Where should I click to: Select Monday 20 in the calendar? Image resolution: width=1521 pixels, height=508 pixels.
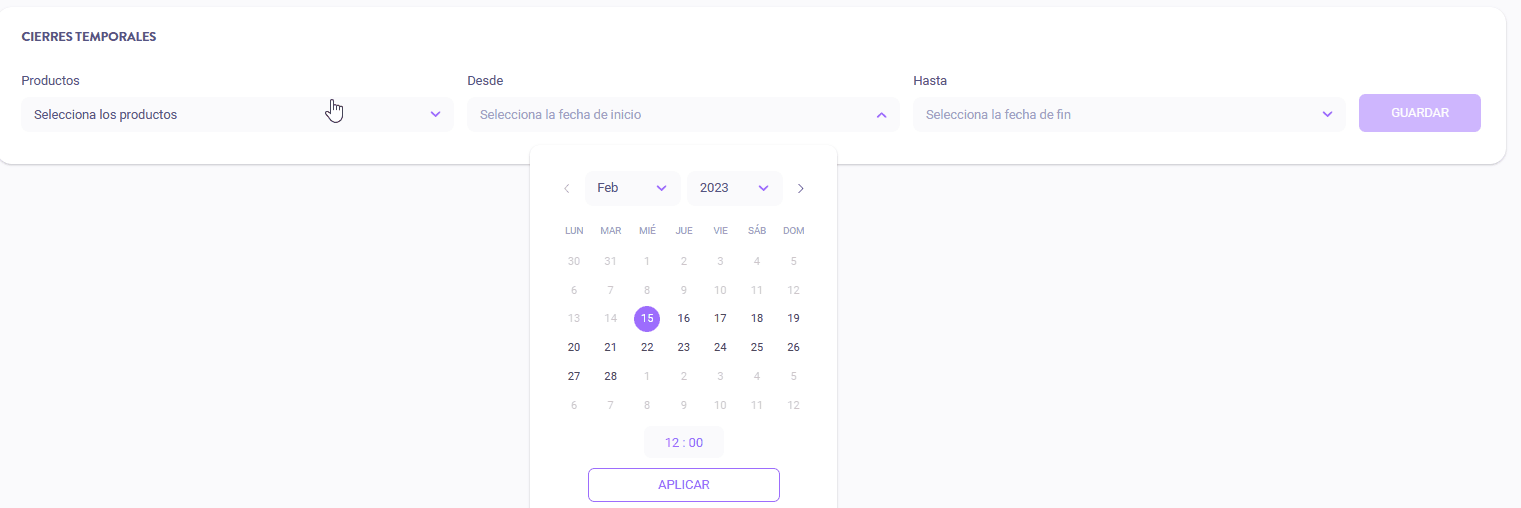point(574,348)
